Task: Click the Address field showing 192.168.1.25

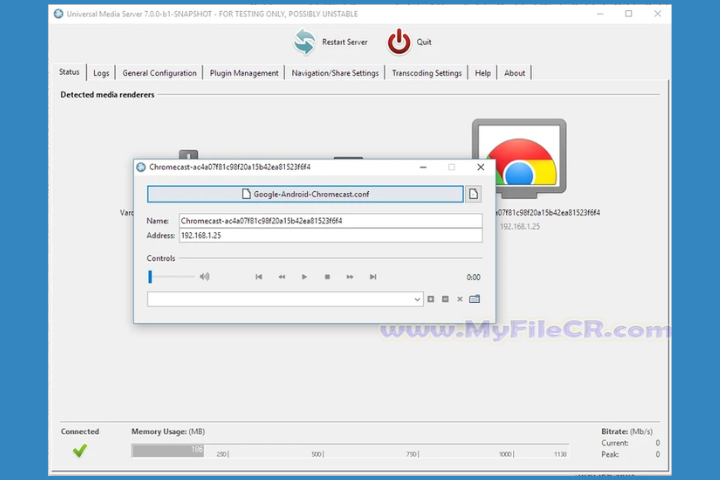Action: [x=331, y=235]
